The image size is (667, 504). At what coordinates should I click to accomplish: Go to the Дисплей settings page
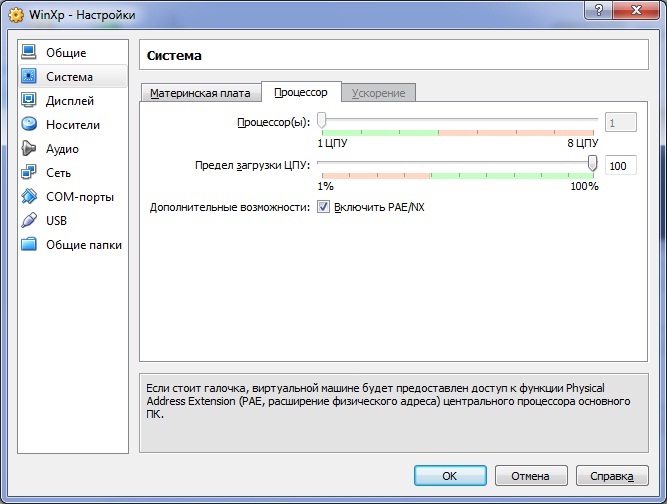(73, 100)
